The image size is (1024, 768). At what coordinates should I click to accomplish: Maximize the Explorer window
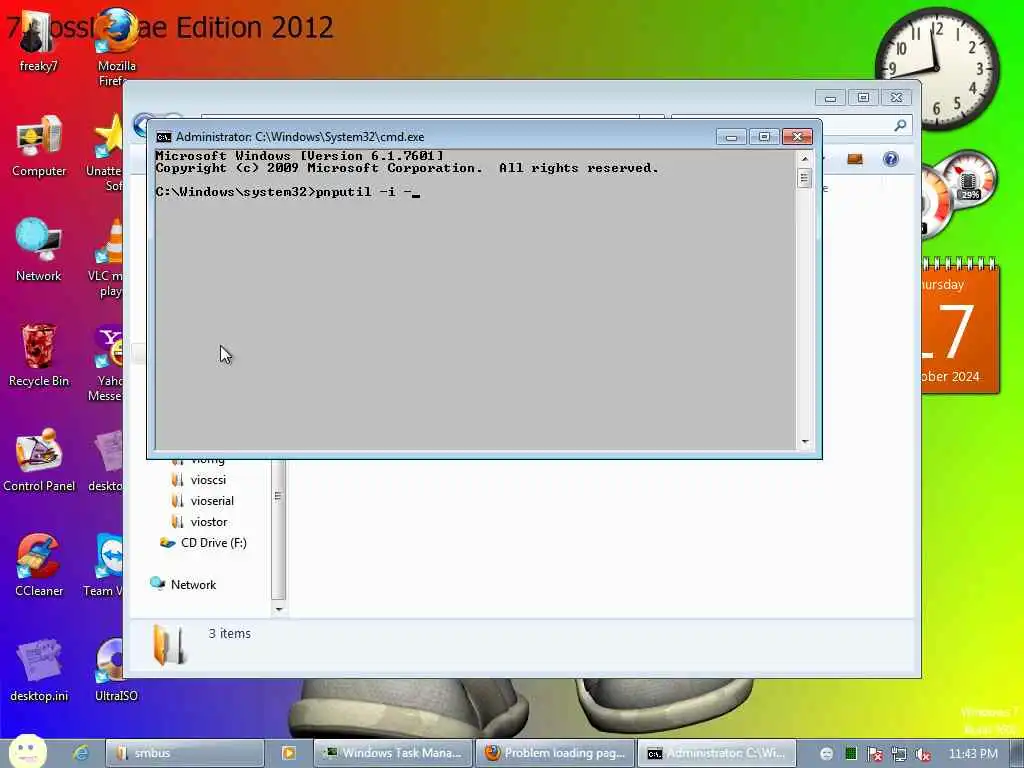point(863,98)
